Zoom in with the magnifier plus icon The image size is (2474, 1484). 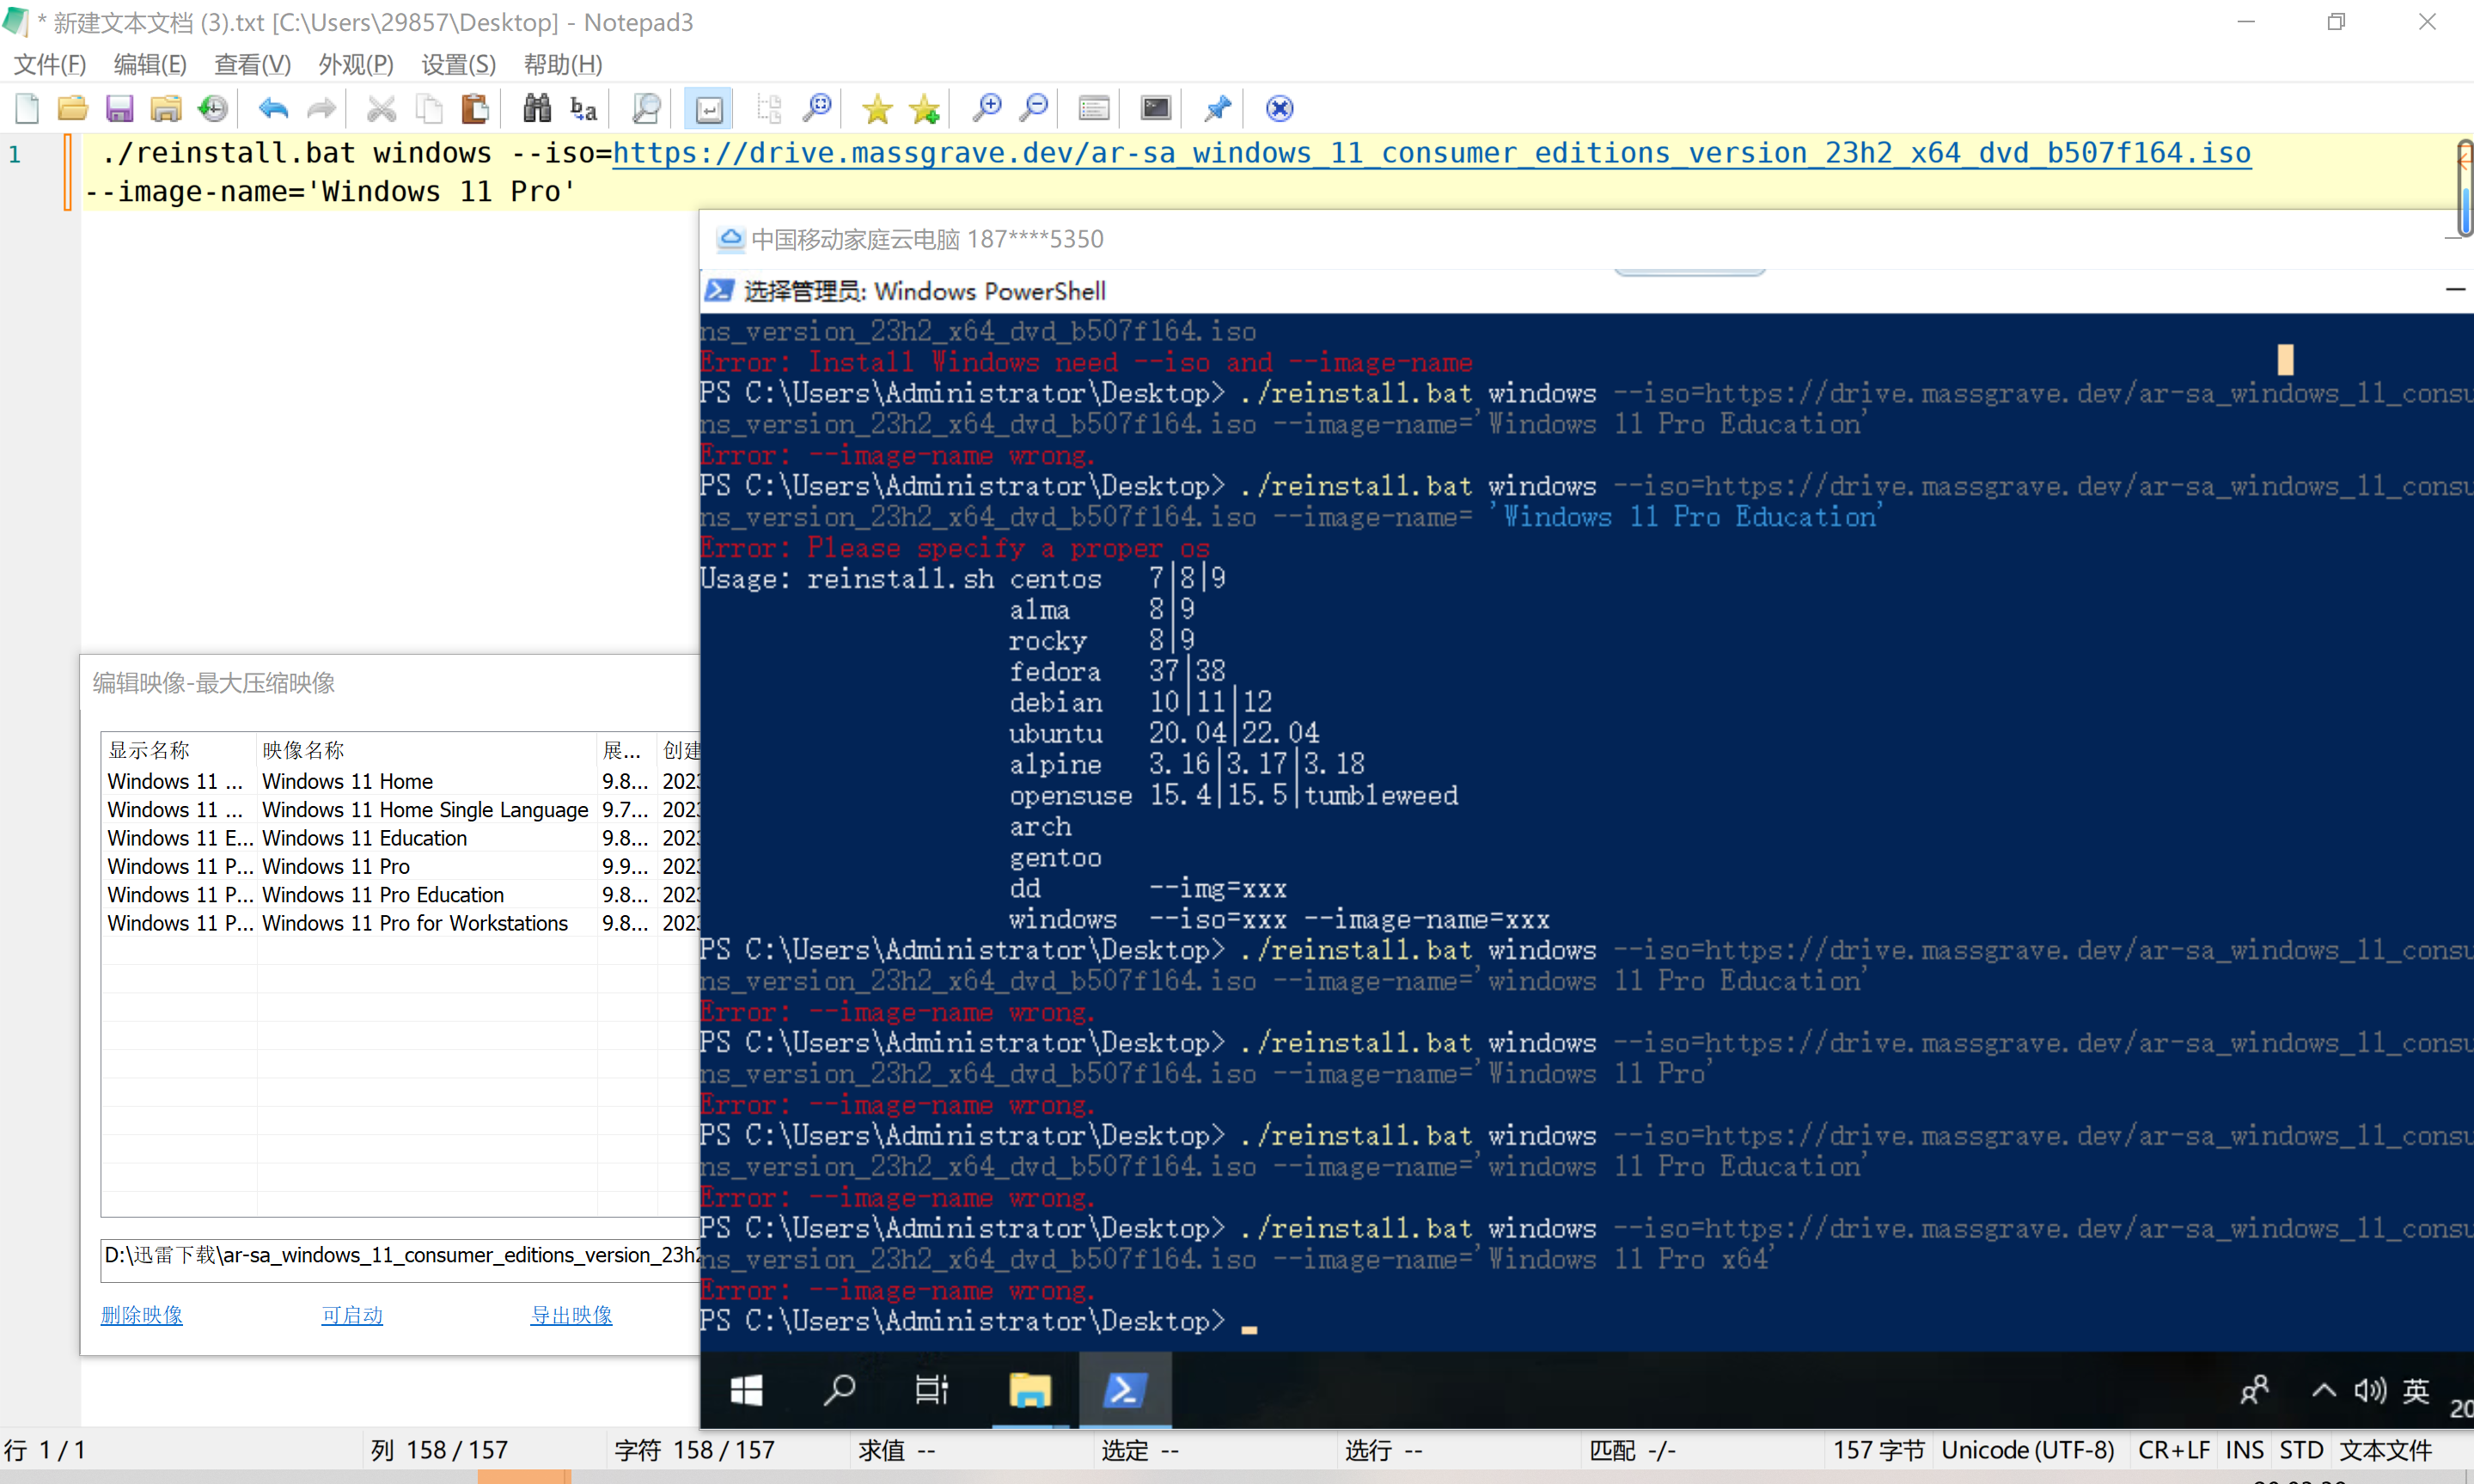tap(987, 108)
